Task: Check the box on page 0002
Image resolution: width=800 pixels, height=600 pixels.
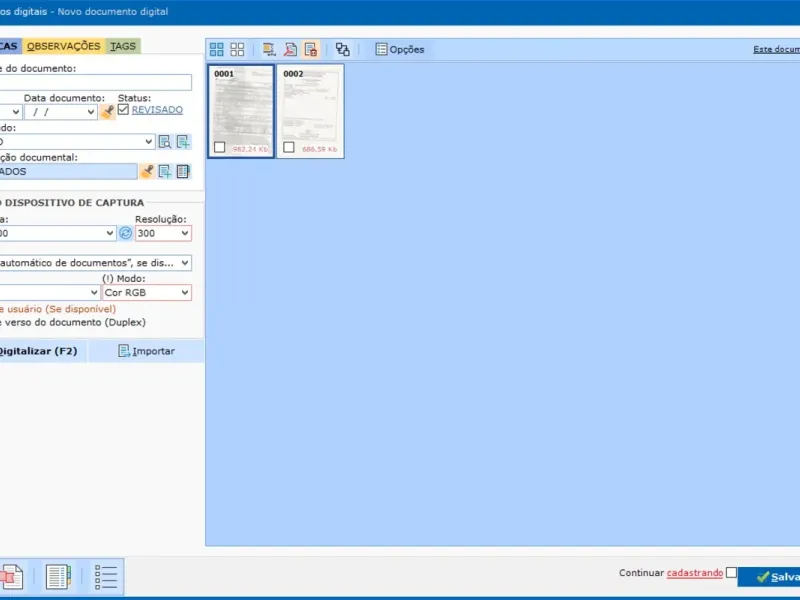Action: (289, 147)
